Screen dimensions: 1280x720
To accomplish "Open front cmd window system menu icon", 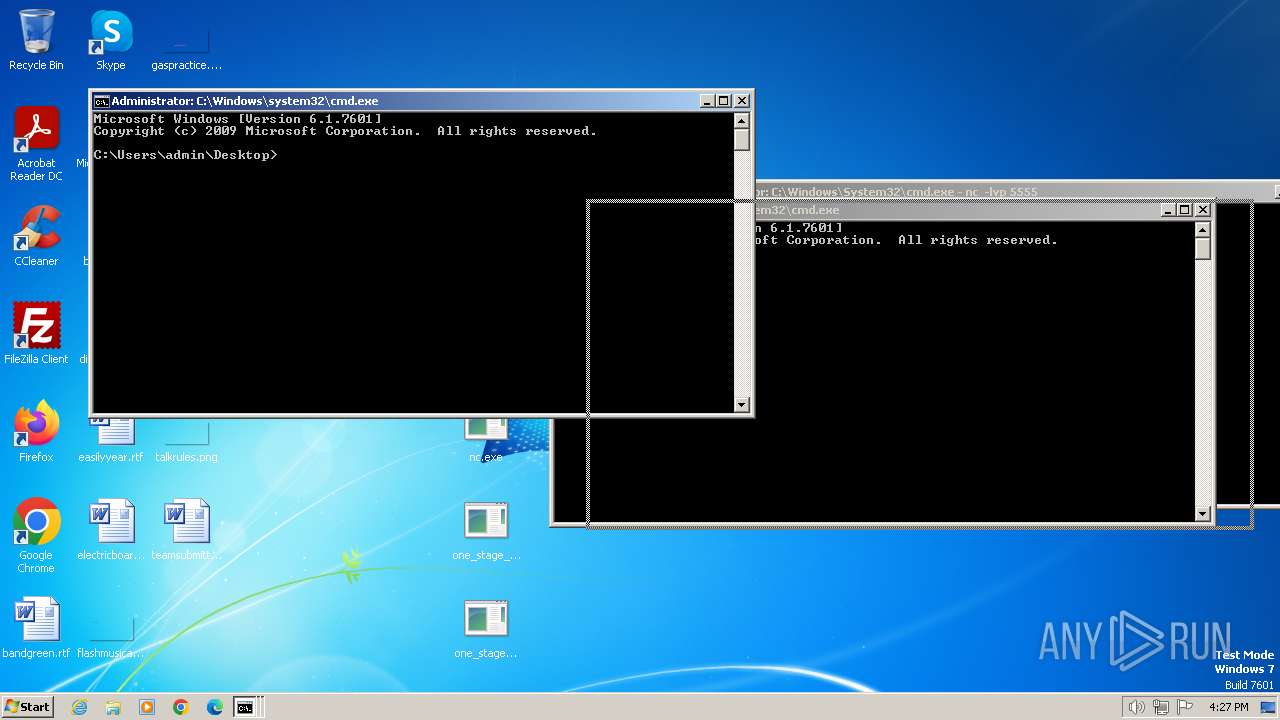I will 101,101.
